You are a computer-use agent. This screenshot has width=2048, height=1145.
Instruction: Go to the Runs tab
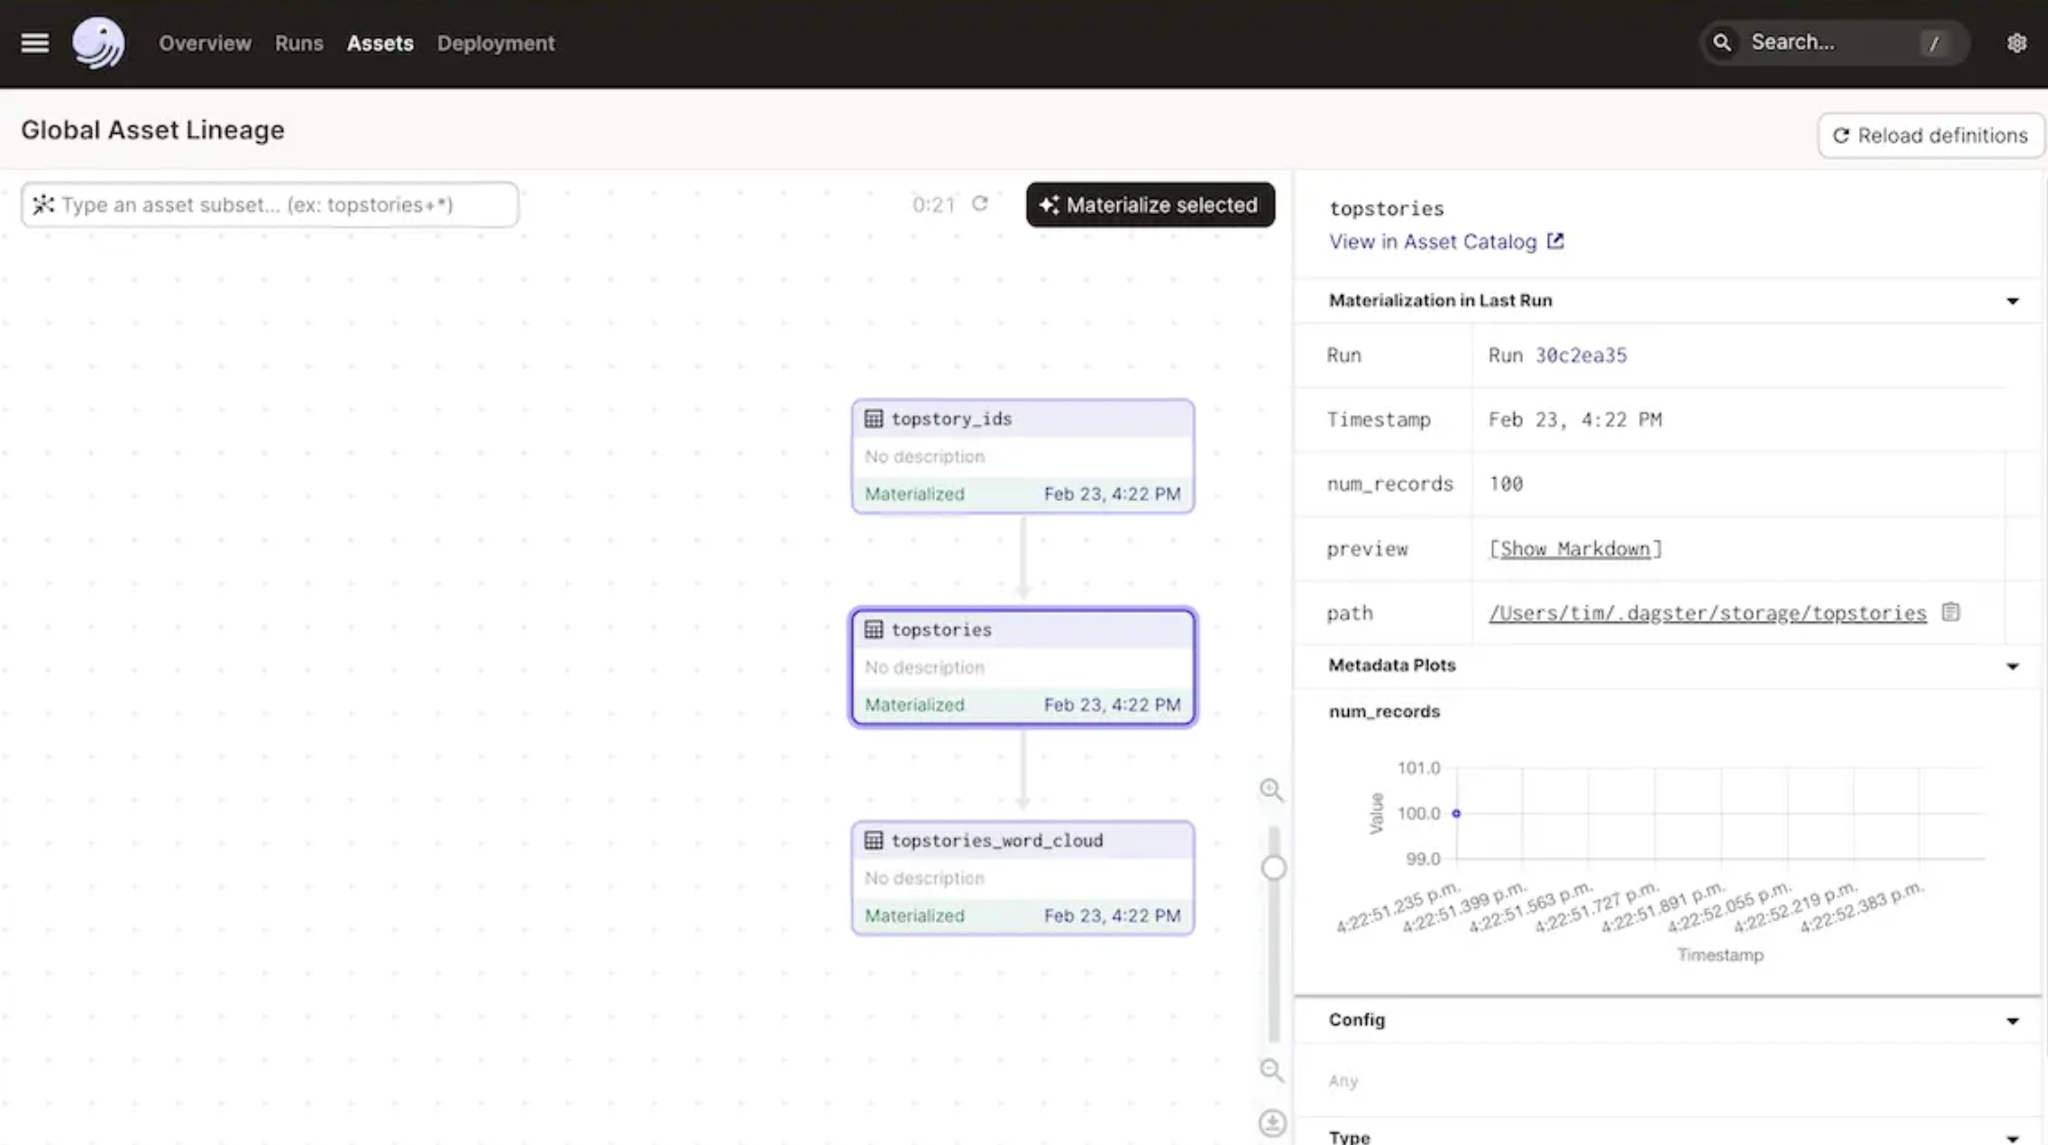click(x=299, y=43)
